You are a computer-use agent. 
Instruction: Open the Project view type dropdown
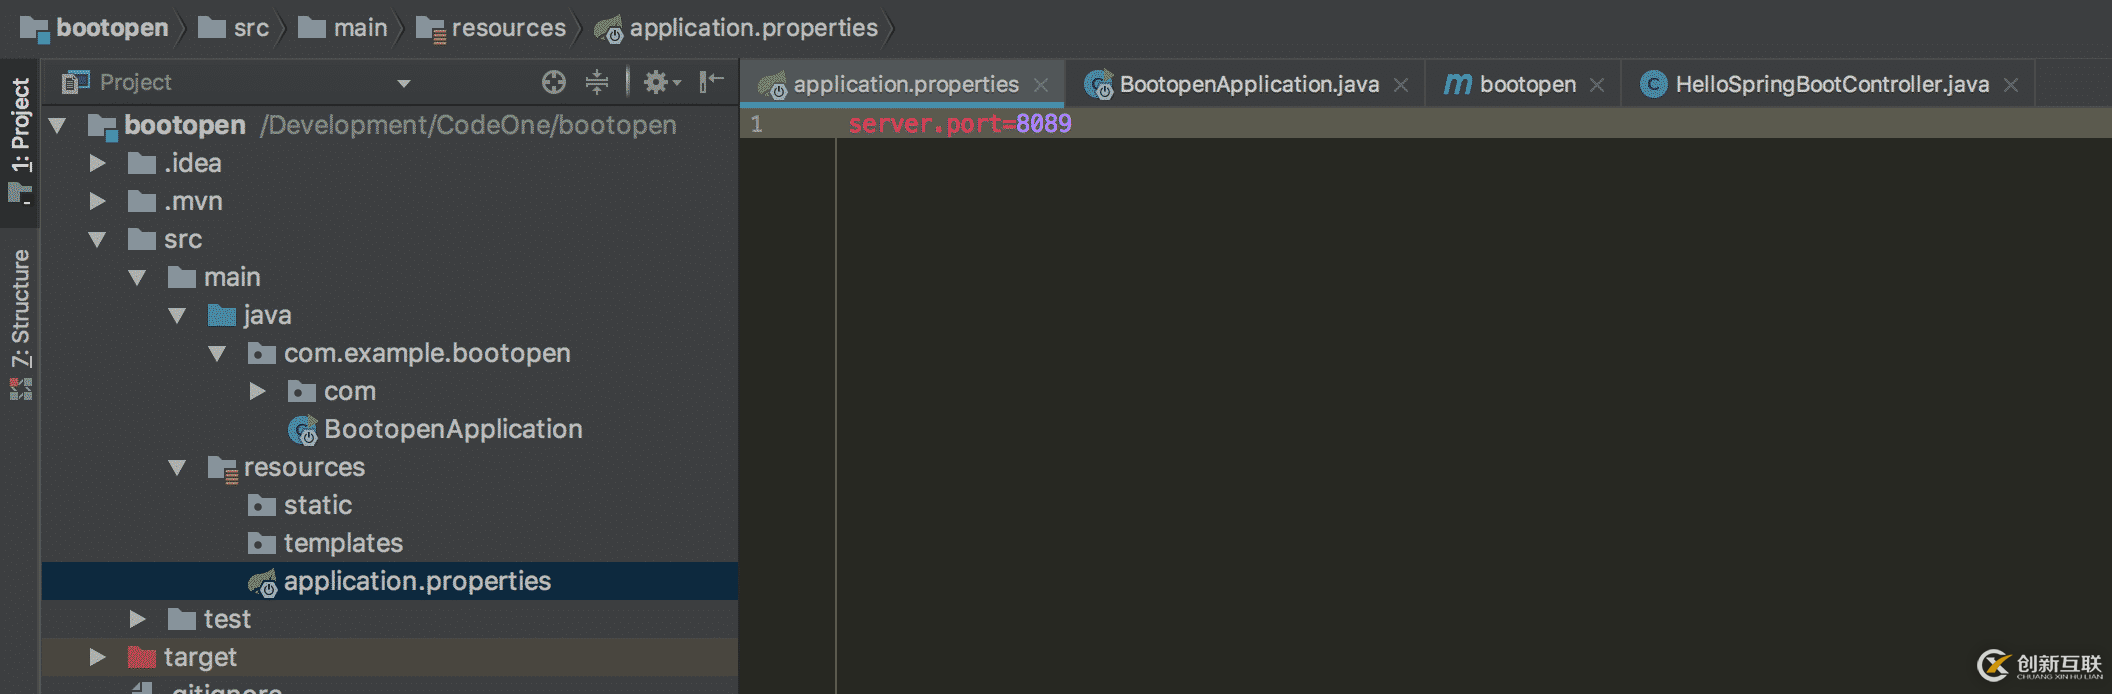coord(404,83)
